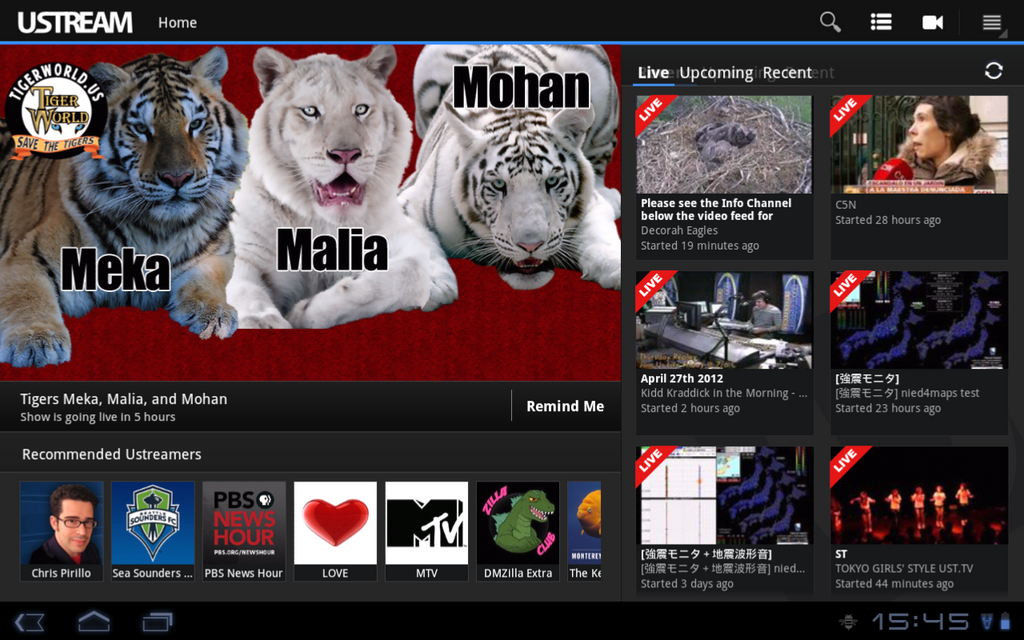Tap Remind Me for the tigers show
1024x640 pixels.
[x=563, y=406]
